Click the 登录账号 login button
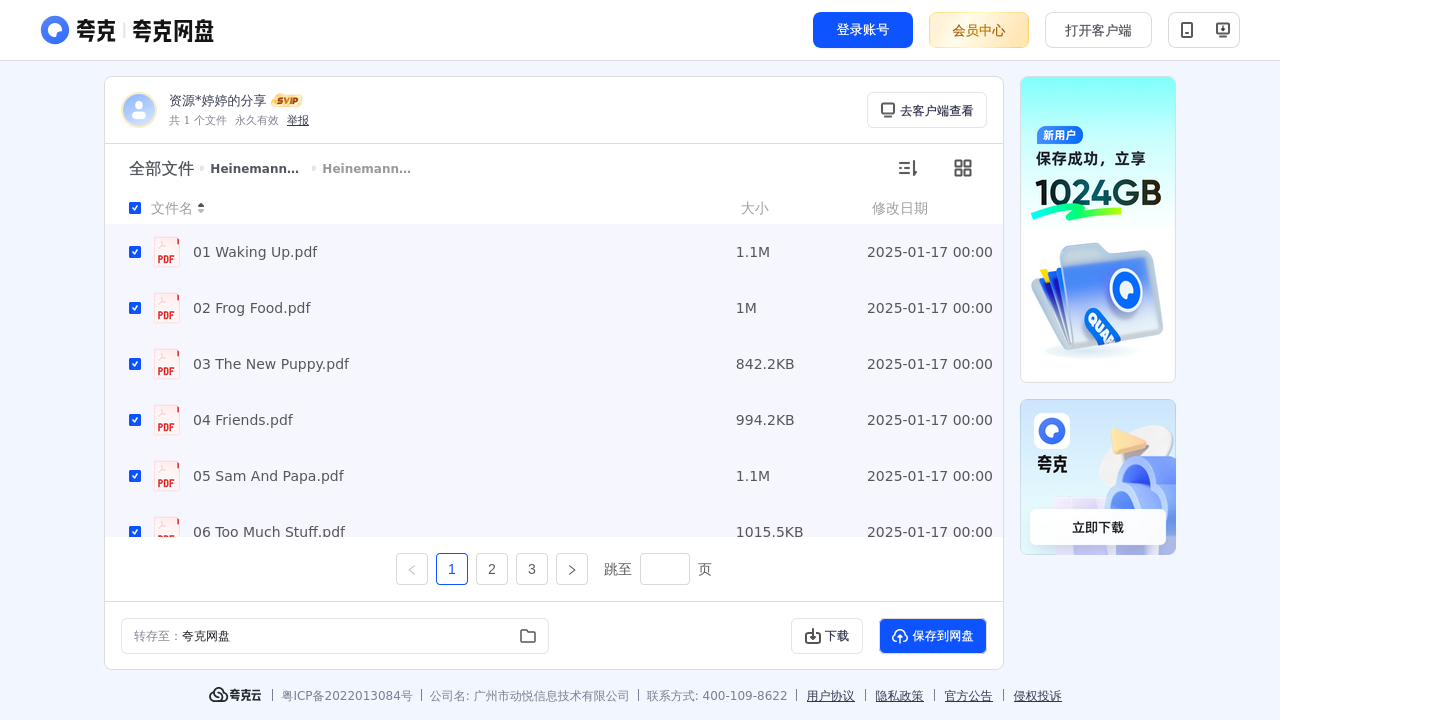The height and width of the screenshot is (720, 1452). click(x=863, y=30)
